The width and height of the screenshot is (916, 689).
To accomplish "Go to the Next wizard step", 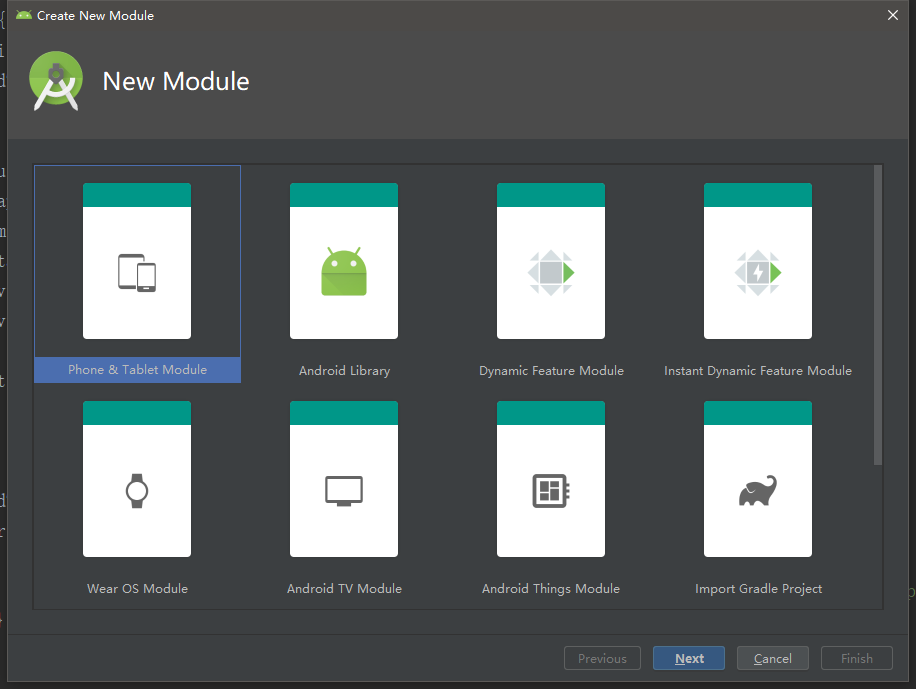I will [x=689, y=658].
